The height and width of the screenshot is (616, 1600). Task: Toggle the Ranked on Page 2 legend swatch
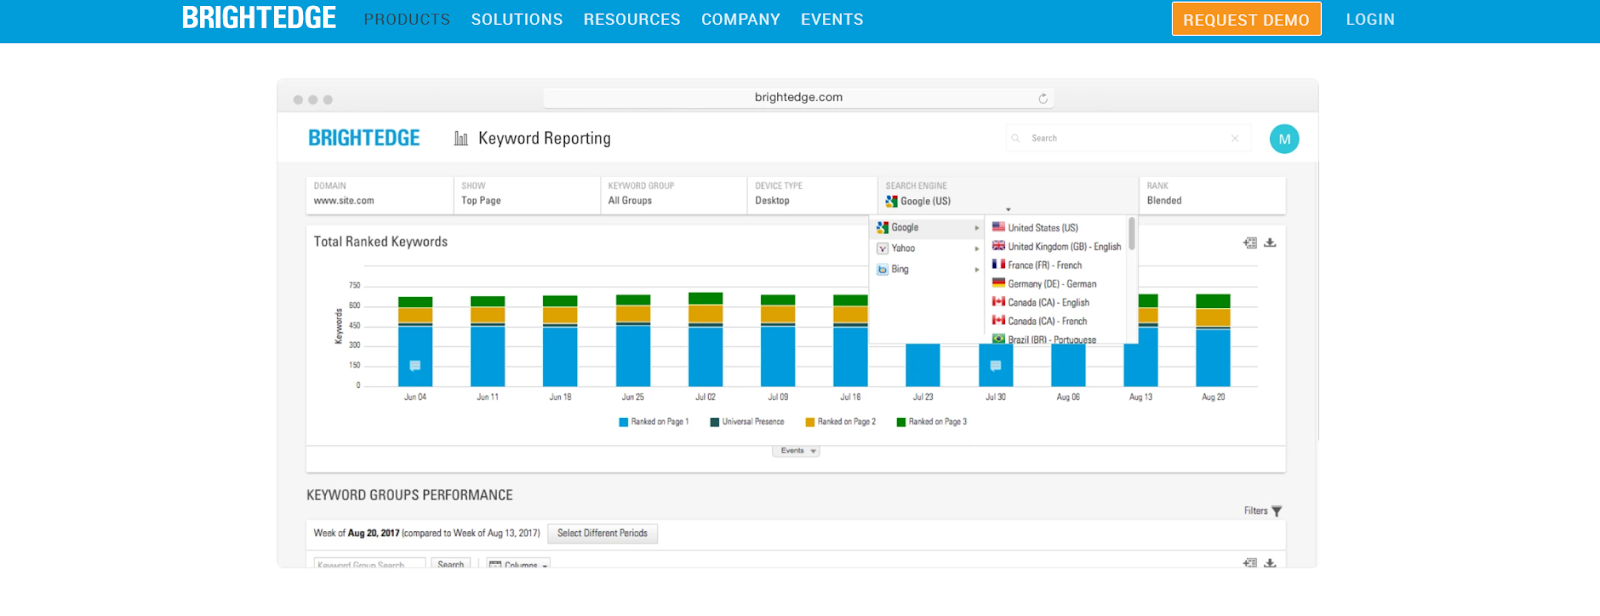pos(810,422)
